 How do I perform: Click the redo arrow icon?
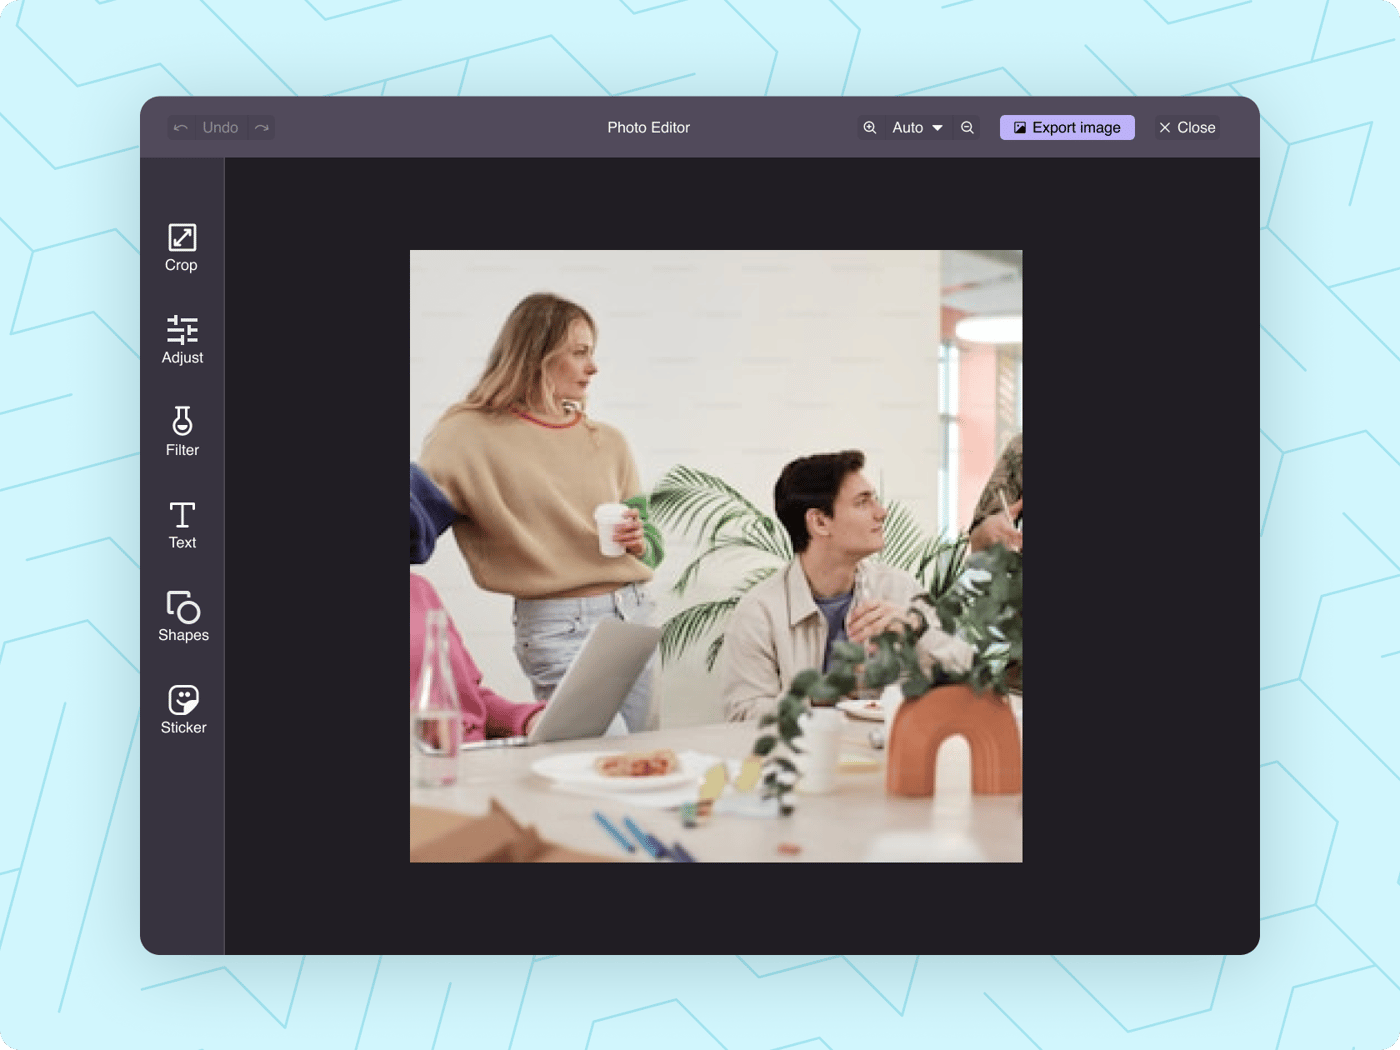(x=261, y=127)
